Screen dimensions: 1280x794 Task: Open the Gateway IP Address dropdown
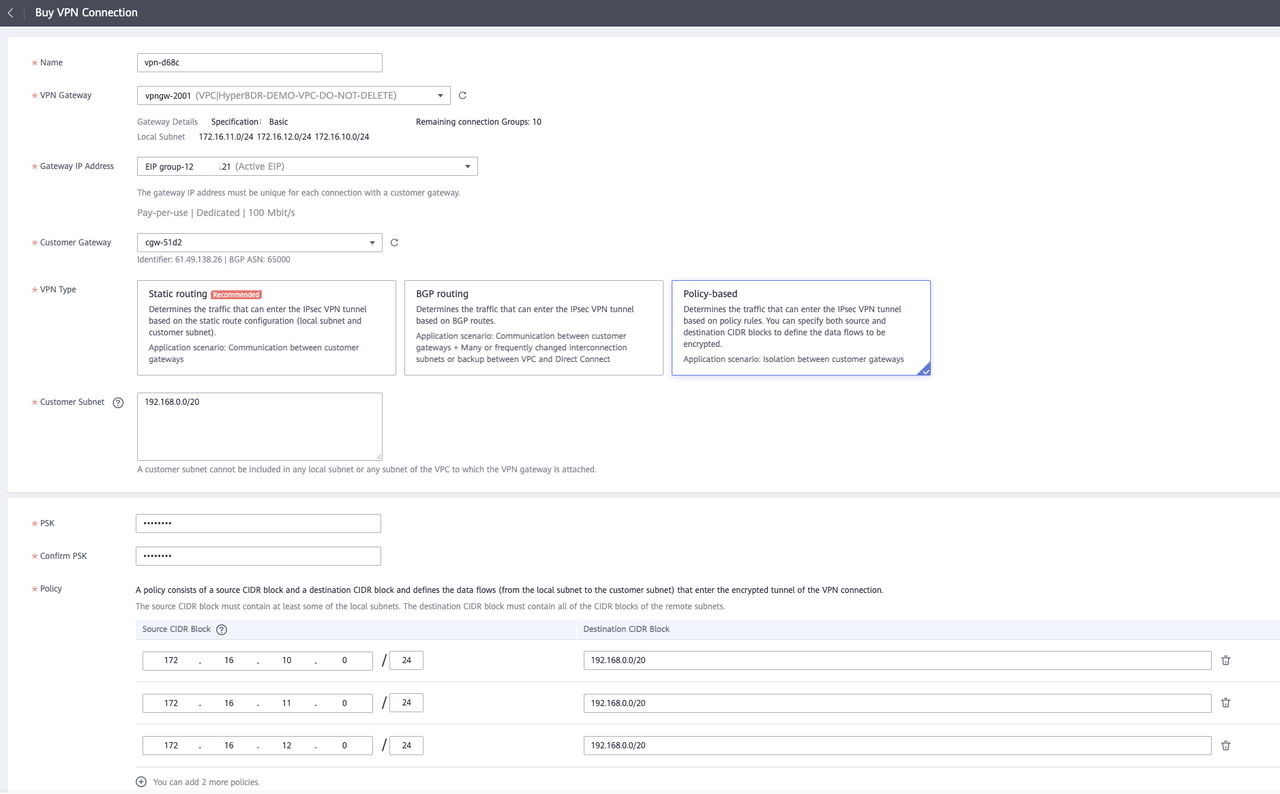click(x=307, y=167)
